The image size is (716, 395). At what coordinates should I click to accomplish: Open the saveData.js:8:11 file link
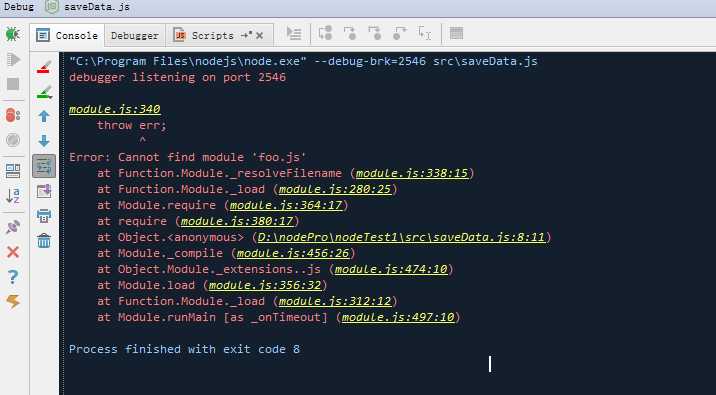401,237
